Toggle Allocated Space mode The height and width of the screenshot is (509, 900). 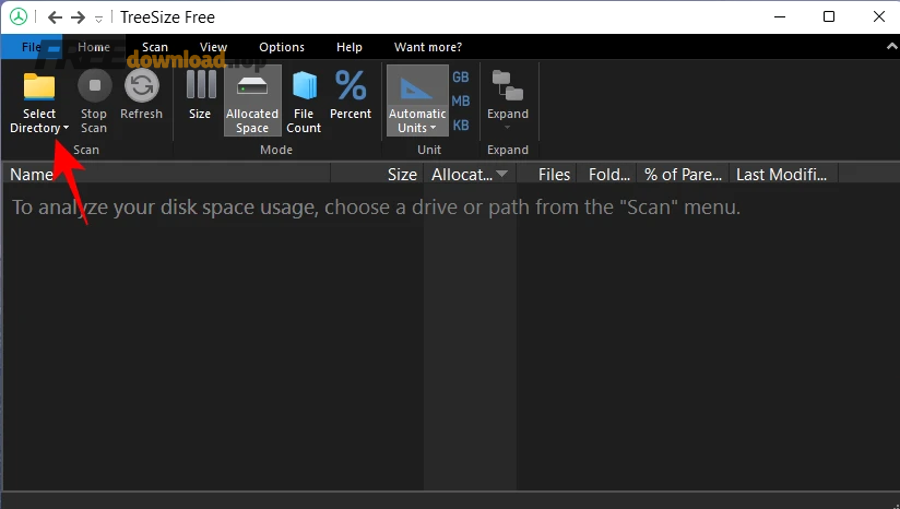coord(253,101)
